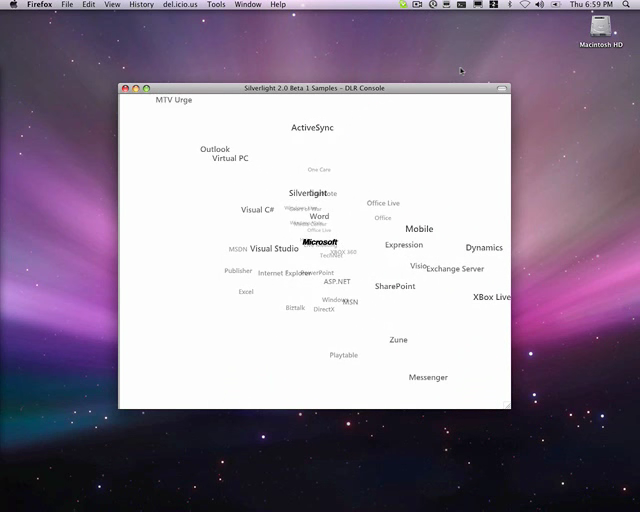Click the XBOX 360 tag
This screenshot has width=640, height=512.
pos(344,252)
